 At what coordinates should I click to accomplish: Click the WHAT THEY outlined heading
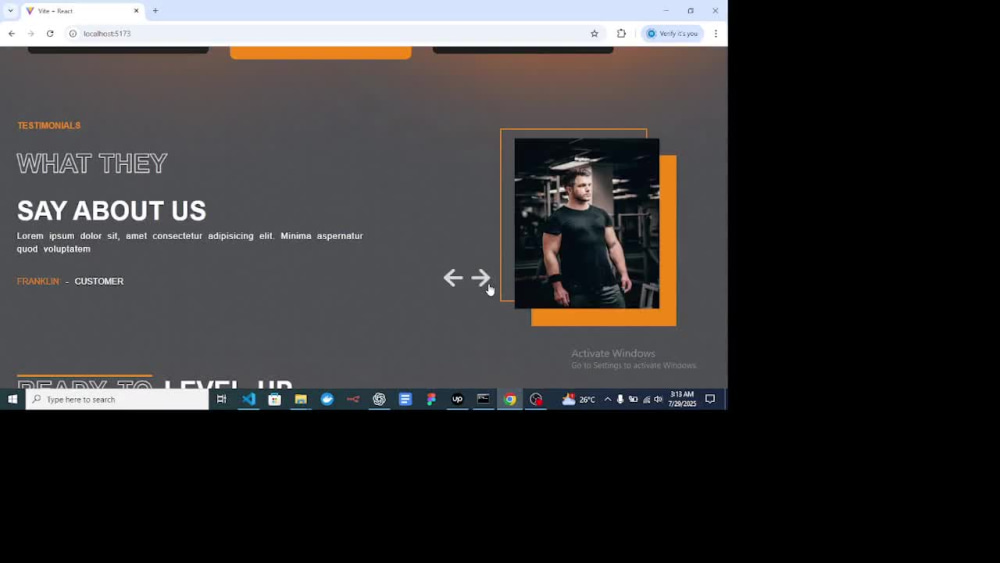pos(92,163)
